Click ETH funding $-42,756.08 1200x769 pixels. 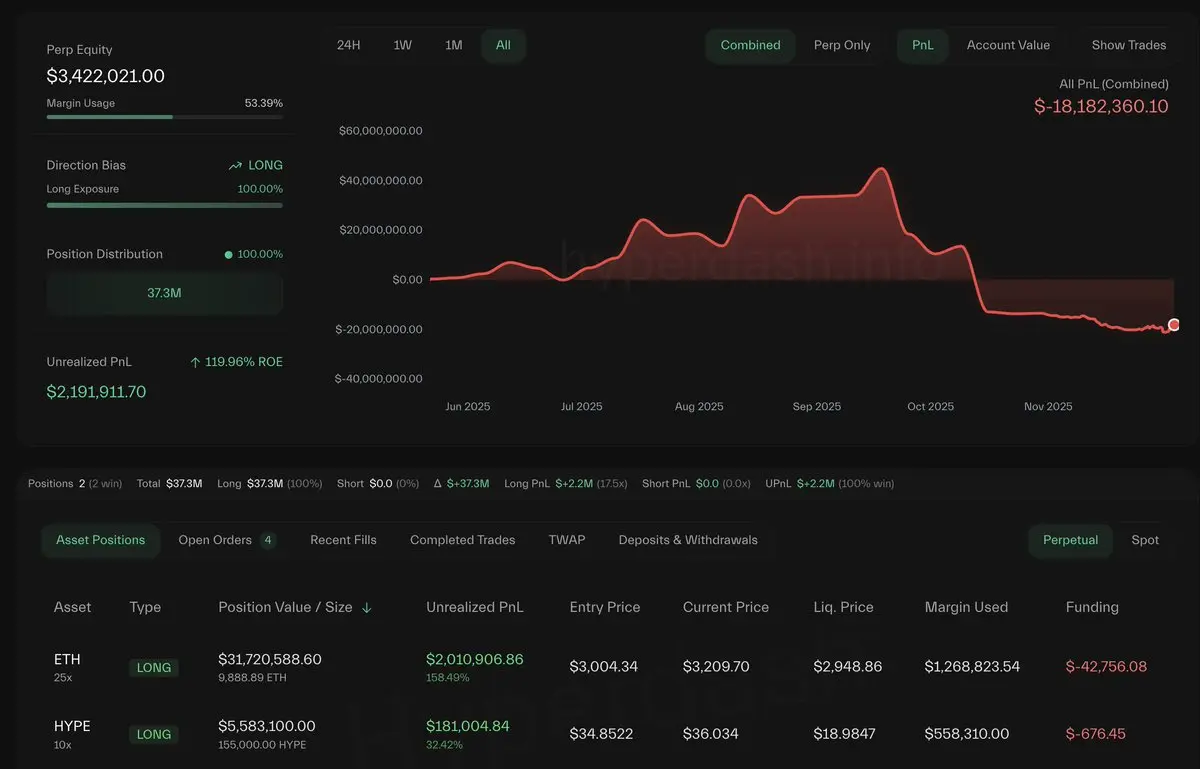coord(1106,666)
